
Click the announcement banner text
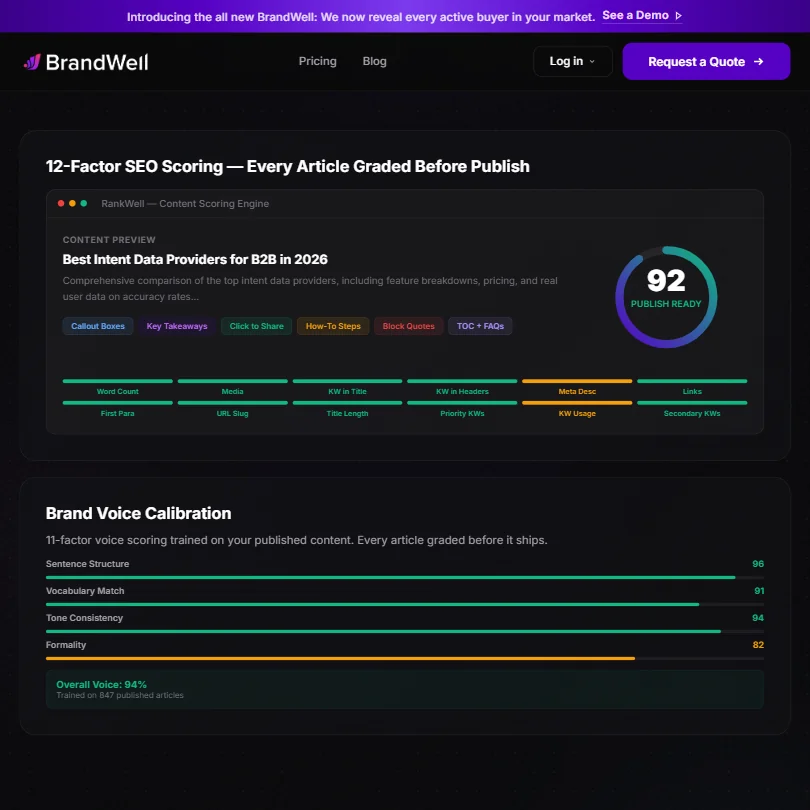point(361,17)
